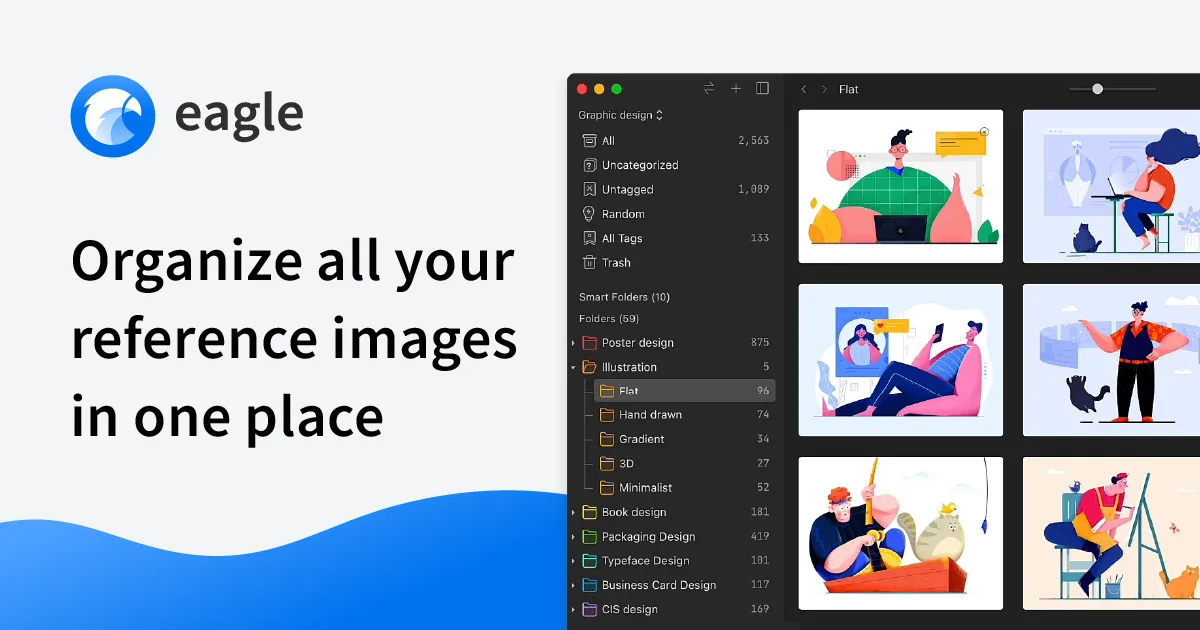Select the All items inbox icon
The image size is (1200, 630).
click(x=590, y=141)
